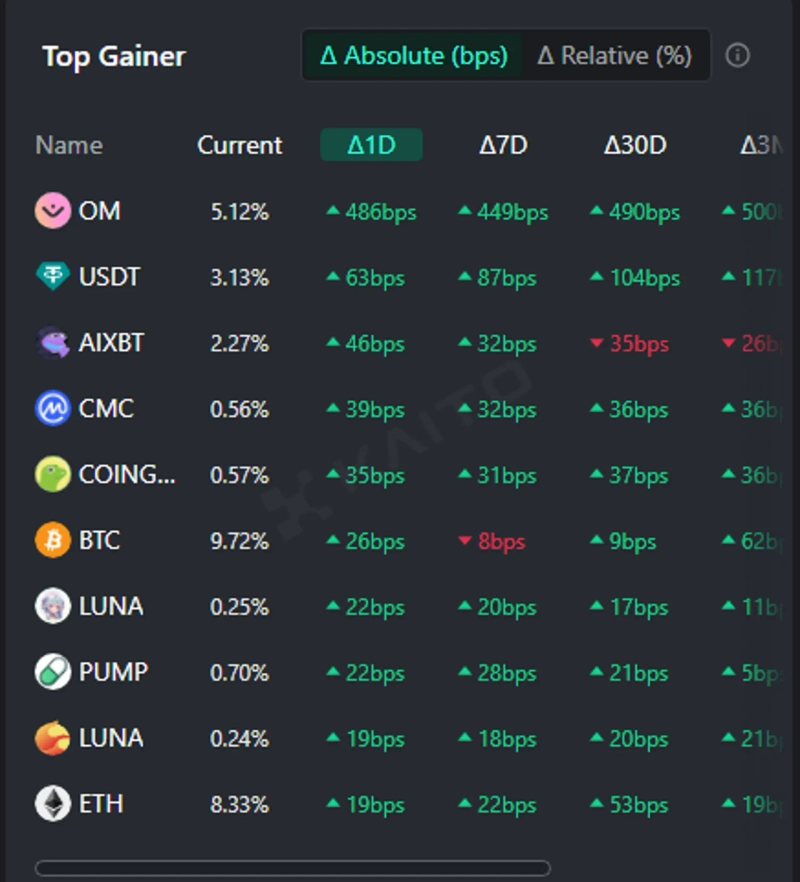Screen dimensions: 800x882
Task: Switch to Δ Relative (%) mode
Action: click(615, 55)
